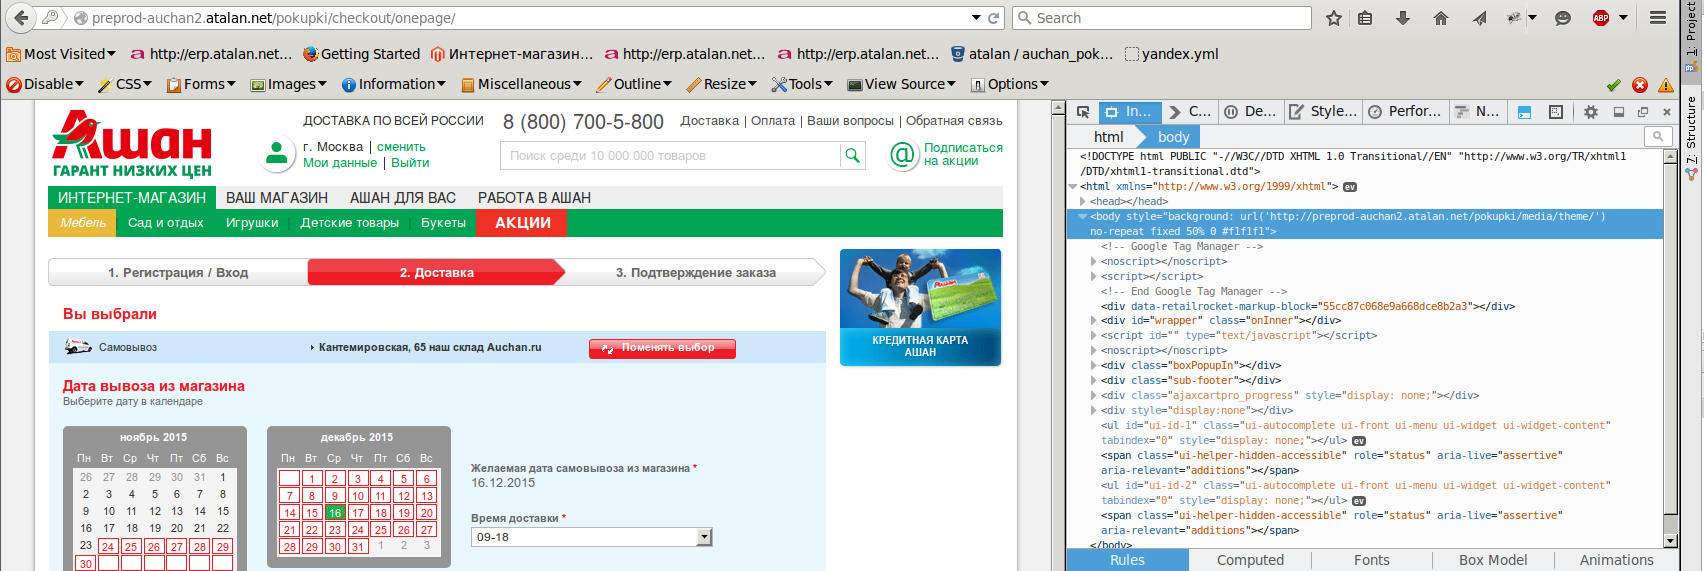The width and height of the screenshot is (1704, 571).
Task: Open devtools in separate window icon
Action: pos(1642,112)
